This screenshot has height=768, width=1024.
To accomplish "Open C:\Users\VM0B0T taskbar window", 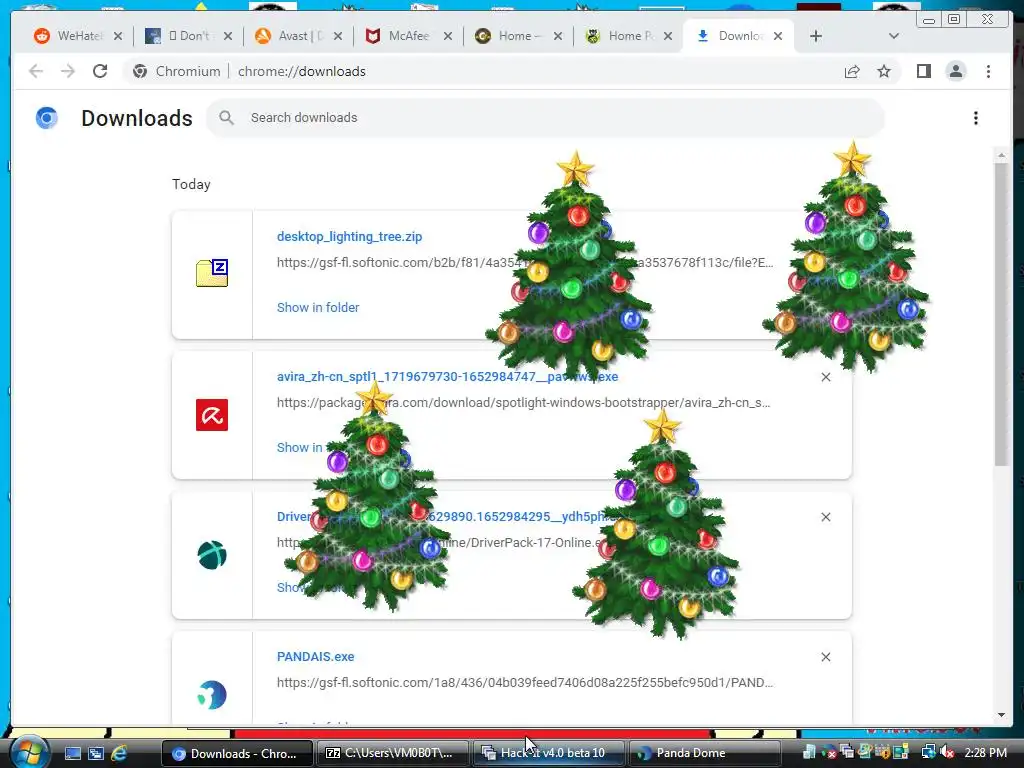I will pyautogui.click(x=392, y=753).
